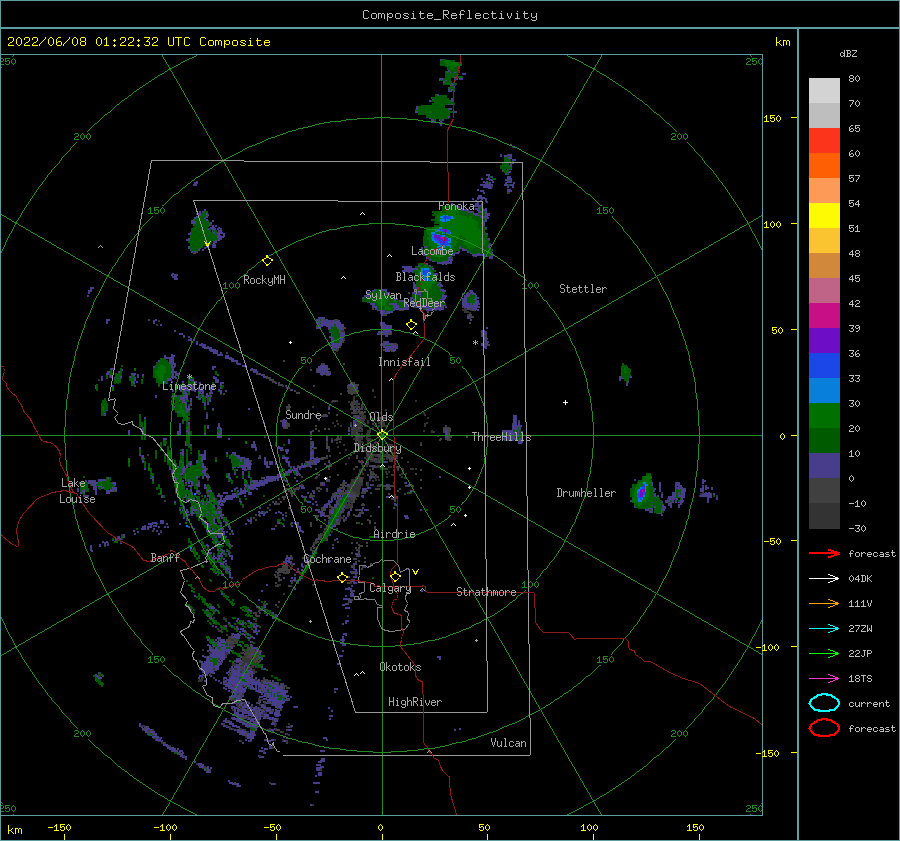The width and height of the screenshot is (900, 841).
Task: Click the Drumheller label
Action: 586,493
